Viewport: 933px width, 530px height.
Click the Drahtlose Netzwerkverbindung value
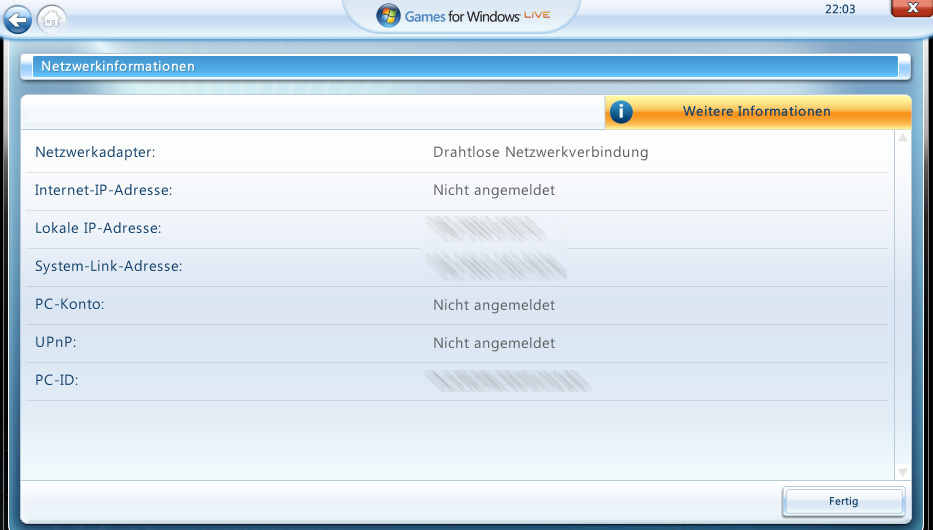[540, 152]
